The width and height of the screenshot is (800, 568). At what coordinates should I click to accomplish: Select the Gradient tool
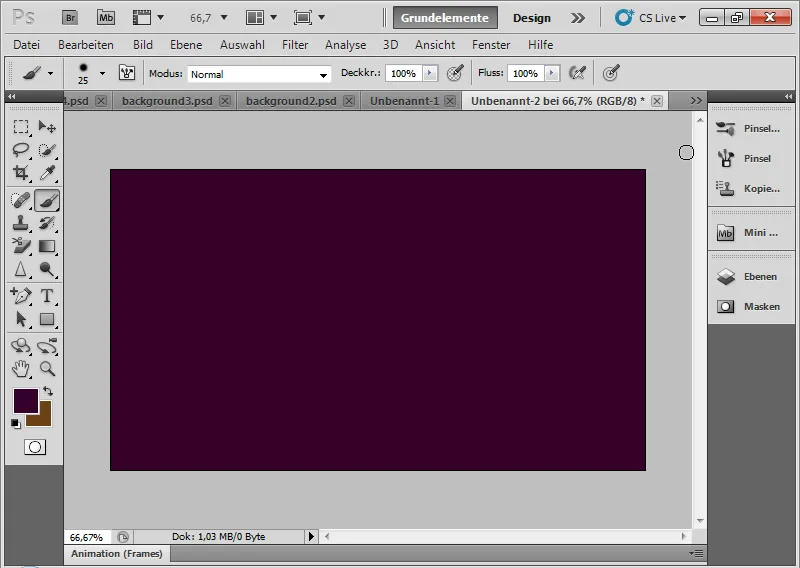point(47,246)
